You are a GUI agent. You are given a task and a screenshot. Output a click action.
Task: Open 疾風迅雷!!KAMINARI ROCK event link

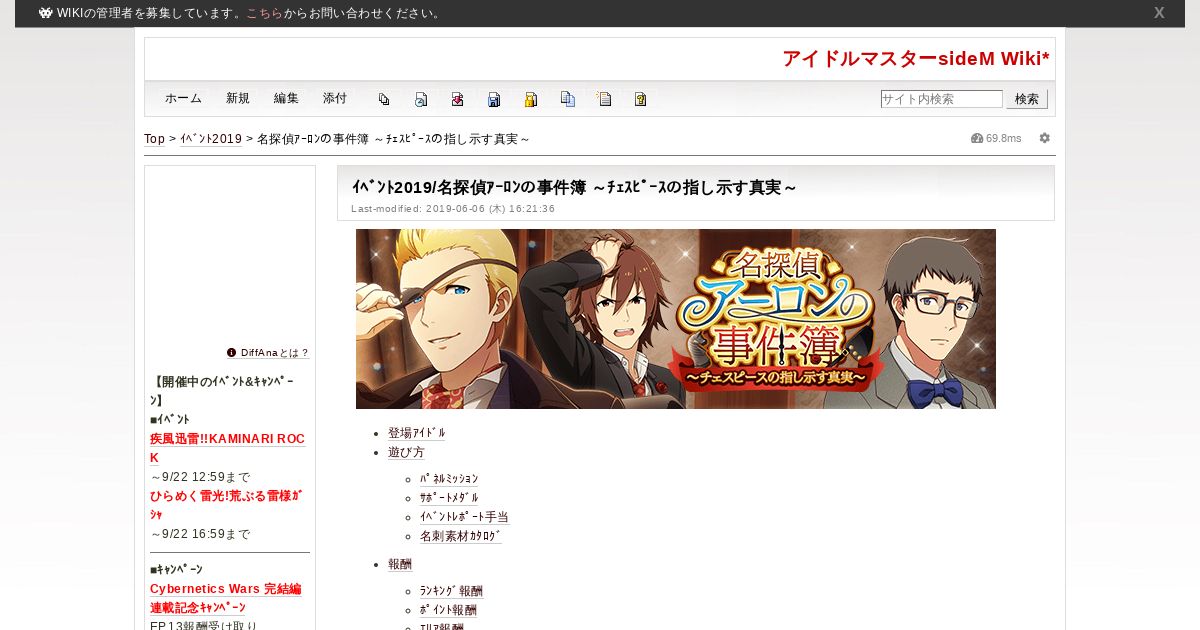coord(227,448)
